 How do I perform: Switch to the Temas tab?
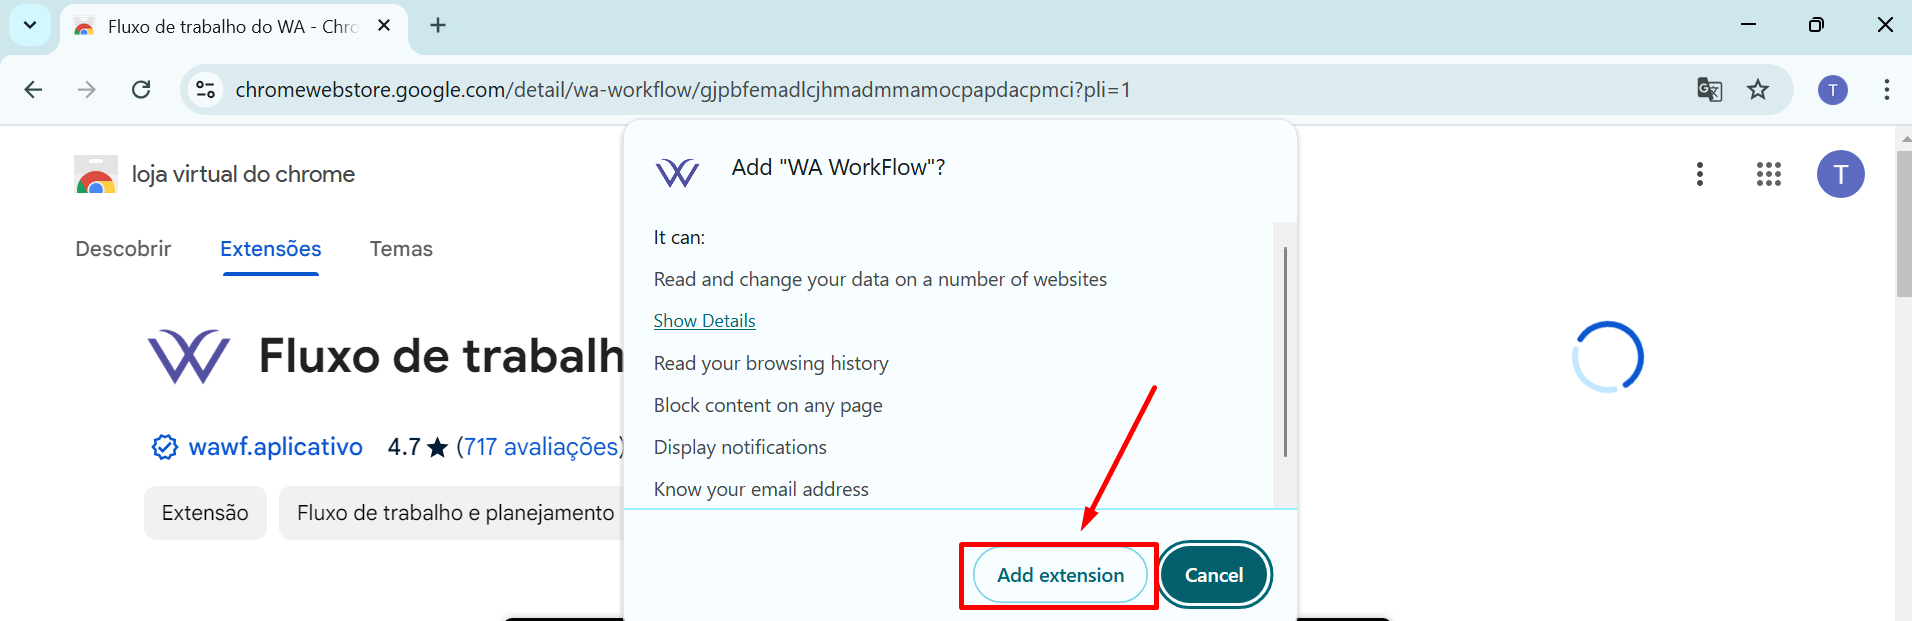pos(401,249)
